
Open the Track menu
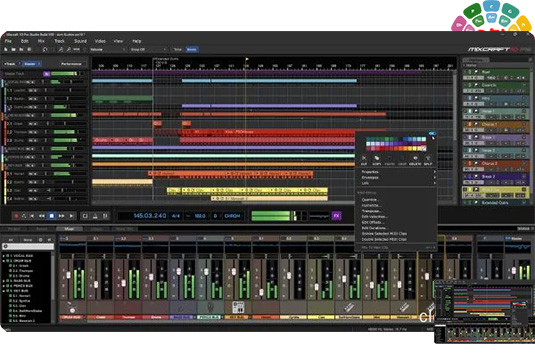pyautogui.click(x=59, y=41)
